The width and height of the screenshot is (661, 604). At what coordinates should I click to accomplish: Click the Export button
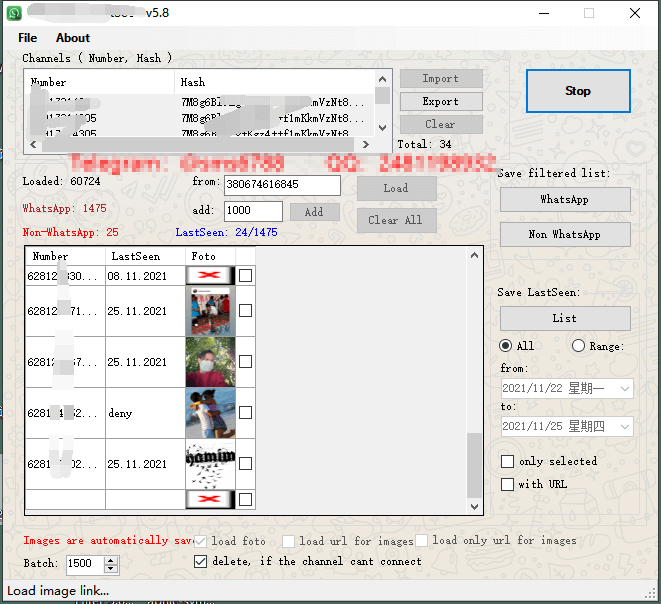click(441, 102)
